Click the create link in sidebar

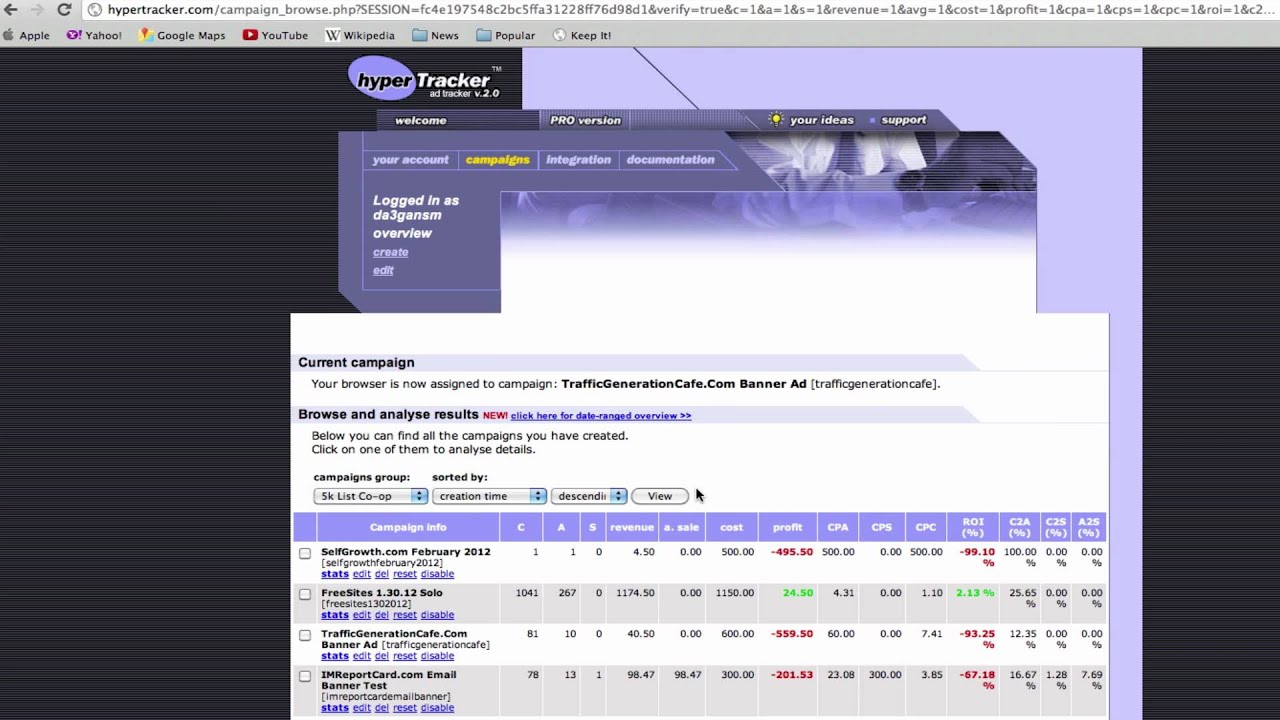click(x=390, y=252)
